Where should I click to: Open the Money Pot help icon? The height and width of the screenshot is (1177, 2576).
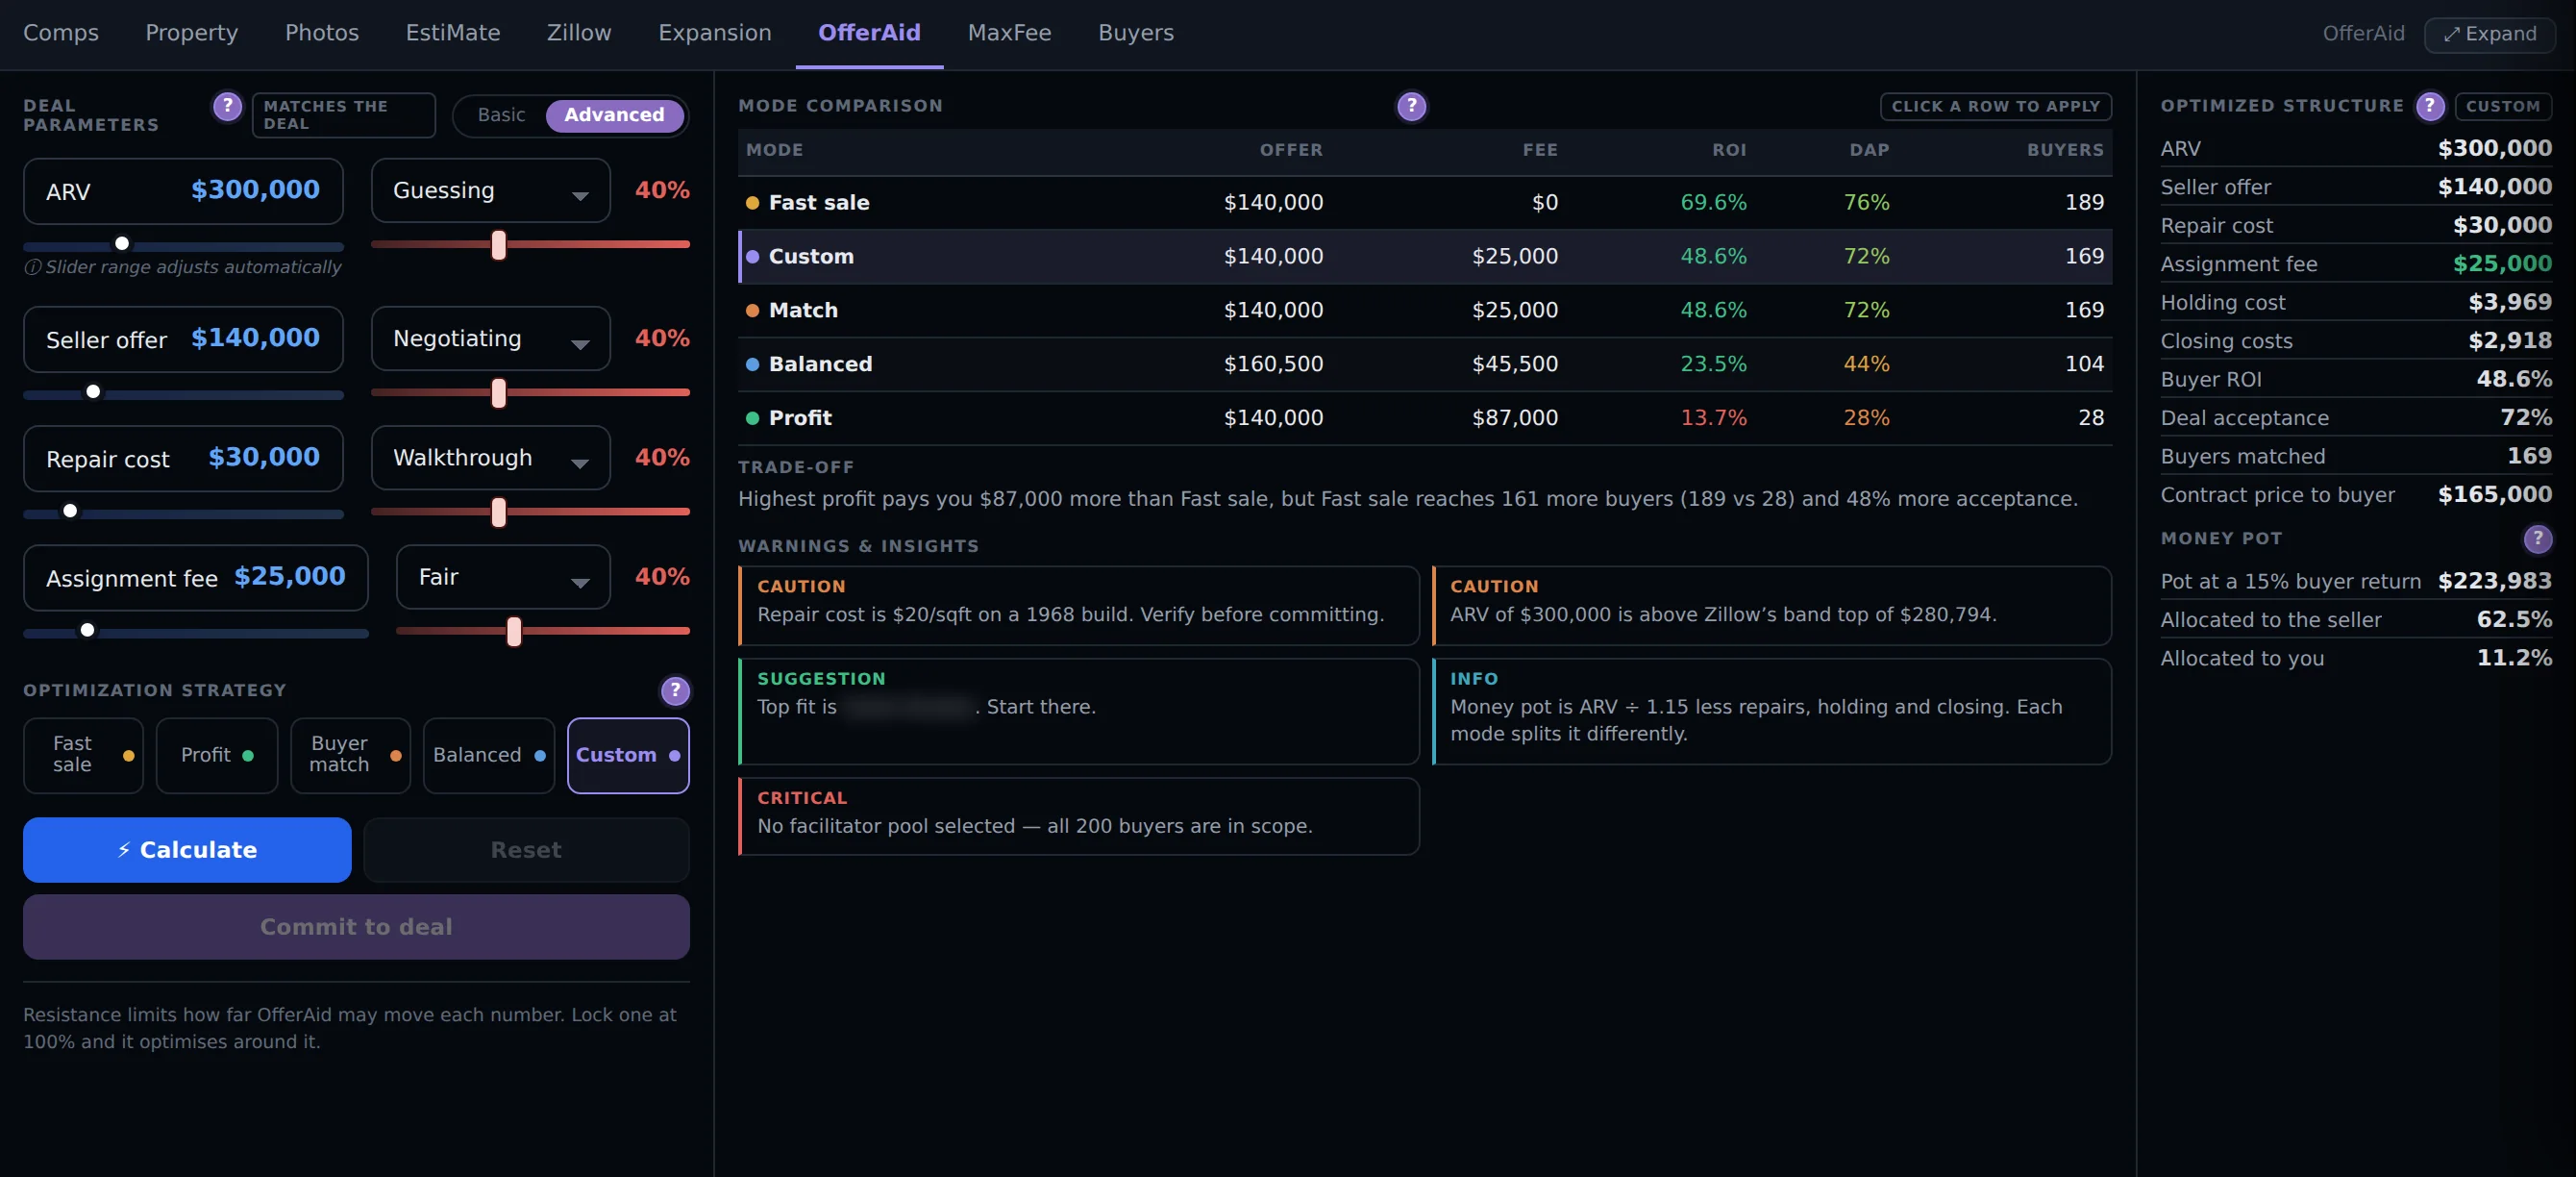2537,539
